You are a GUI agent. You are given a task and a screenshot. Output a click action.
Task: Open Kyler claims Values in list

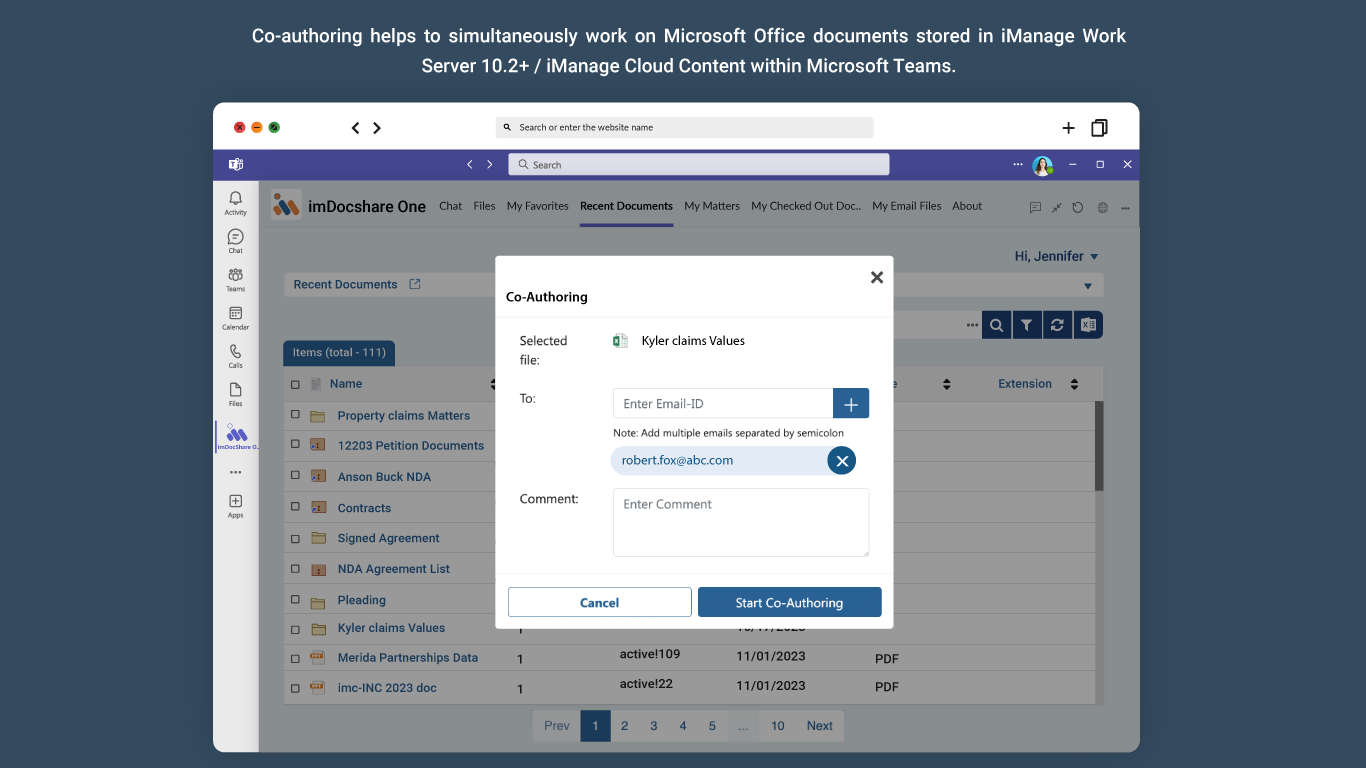[391, 628]
